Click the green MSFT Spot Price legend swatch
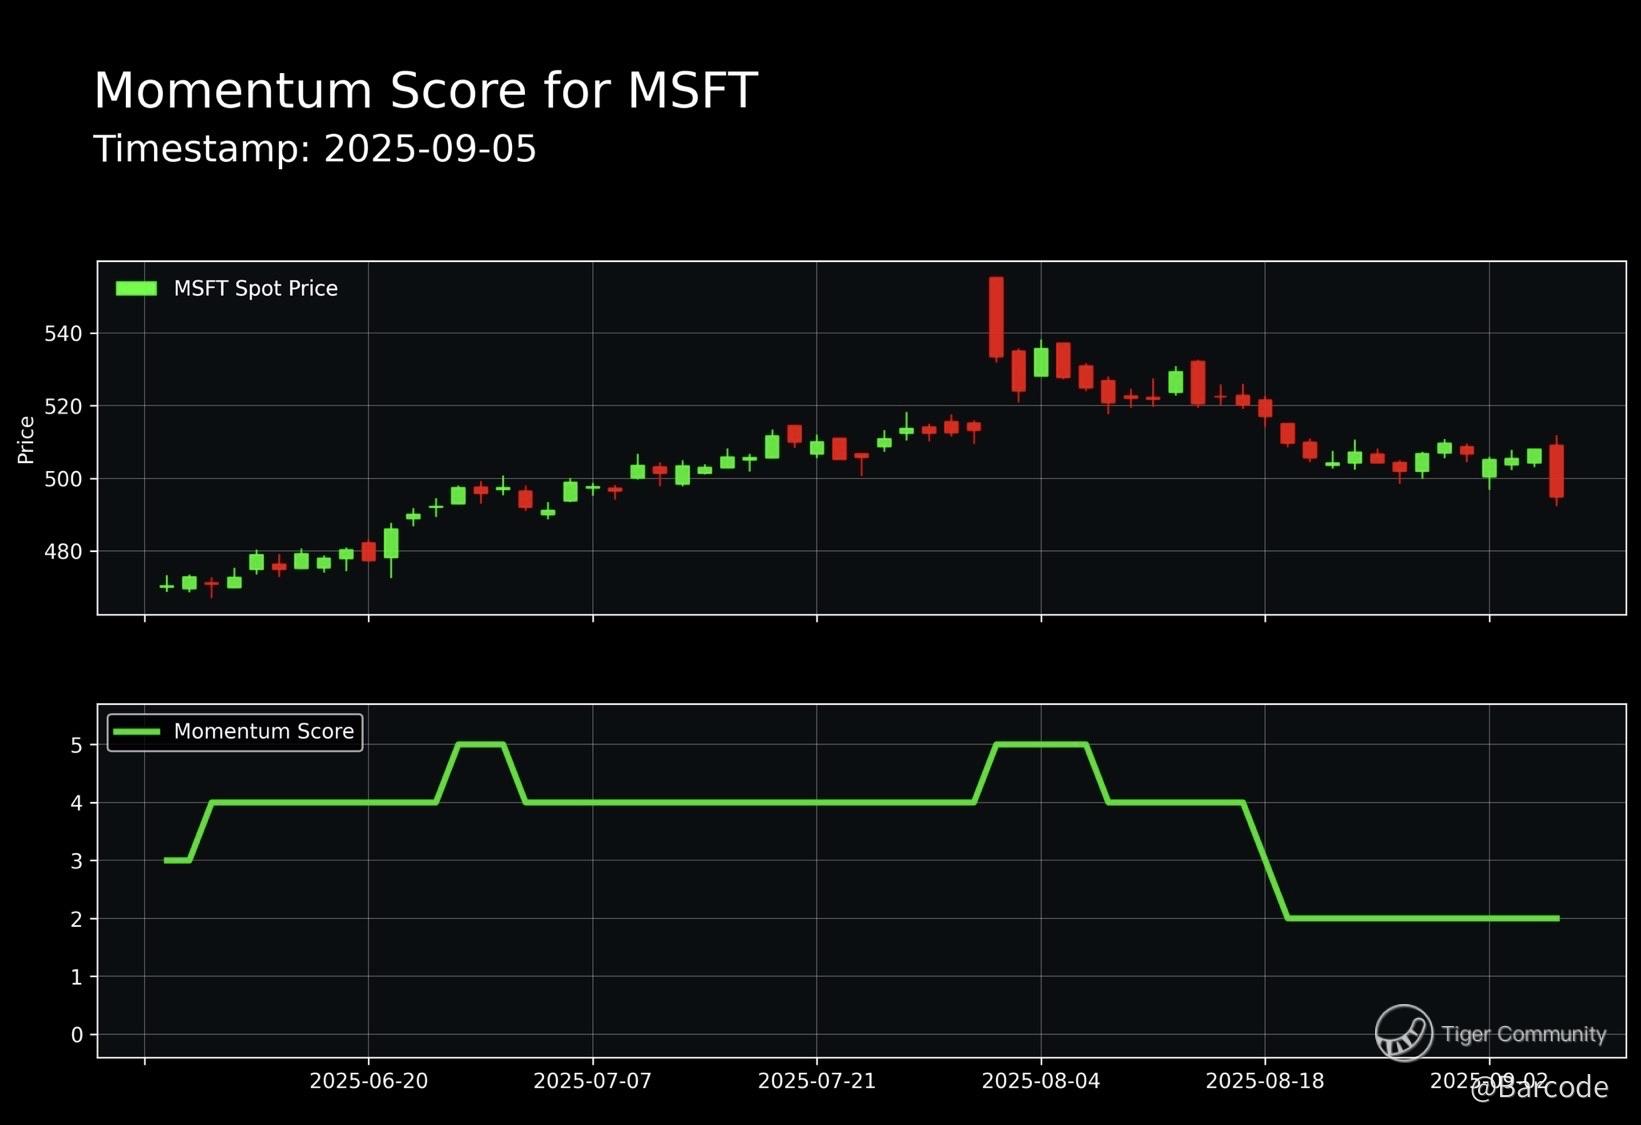The height and width of the screenshot is (1125, 1641). coord(137,288)
